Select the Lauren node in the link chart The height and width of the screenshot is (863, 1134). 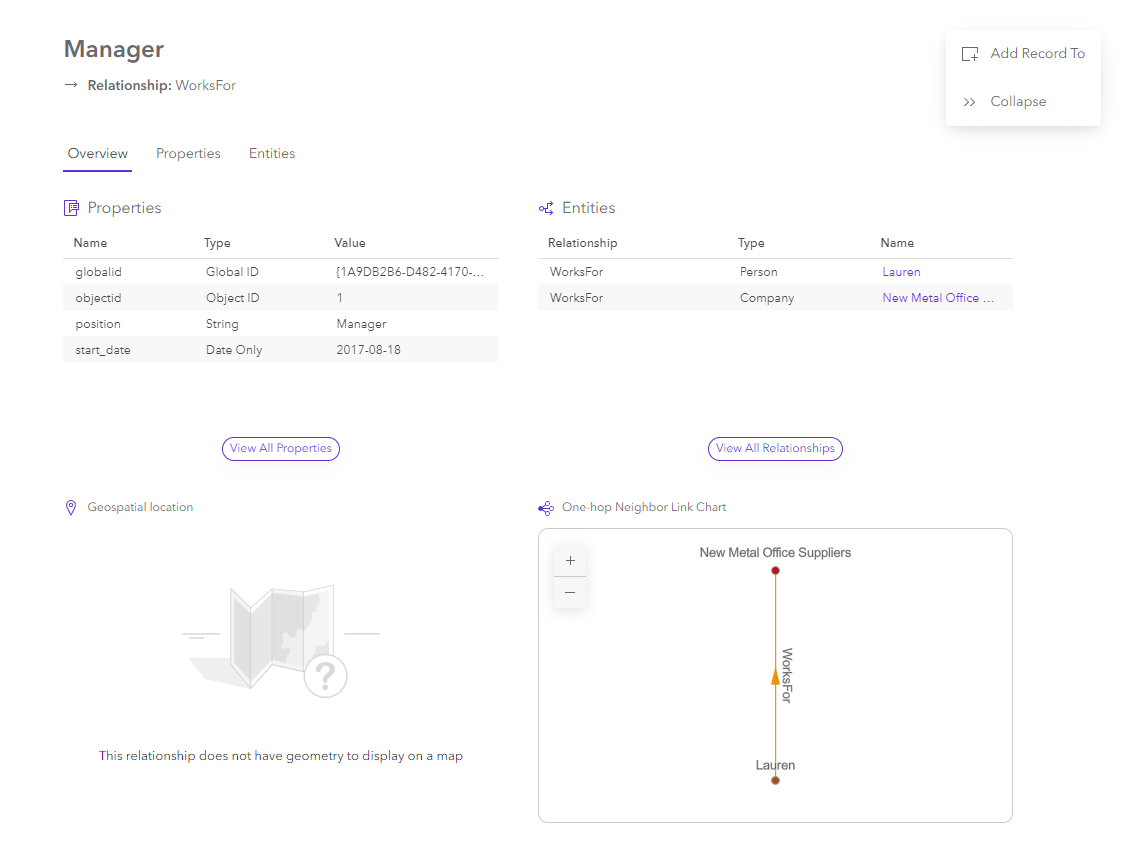[775, 780]
